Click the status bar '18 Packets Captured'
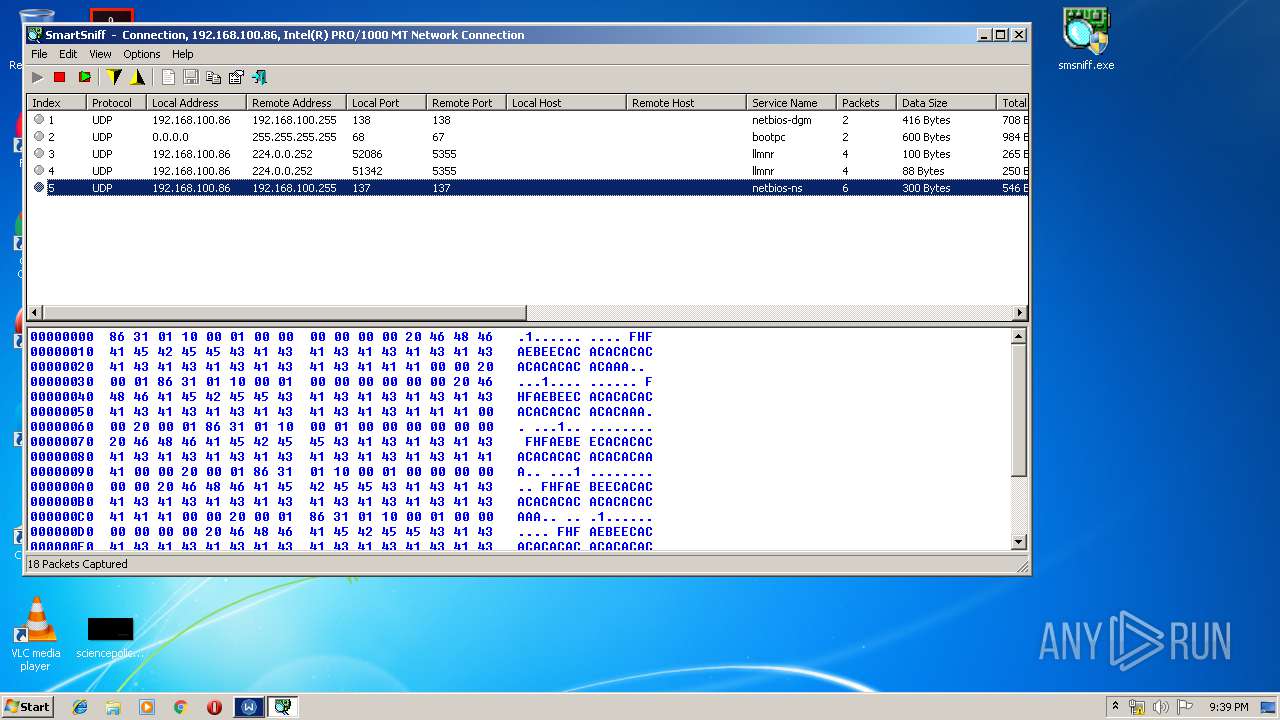The image size is (1280, 720). pyautogui.click(x=77, y=564)
